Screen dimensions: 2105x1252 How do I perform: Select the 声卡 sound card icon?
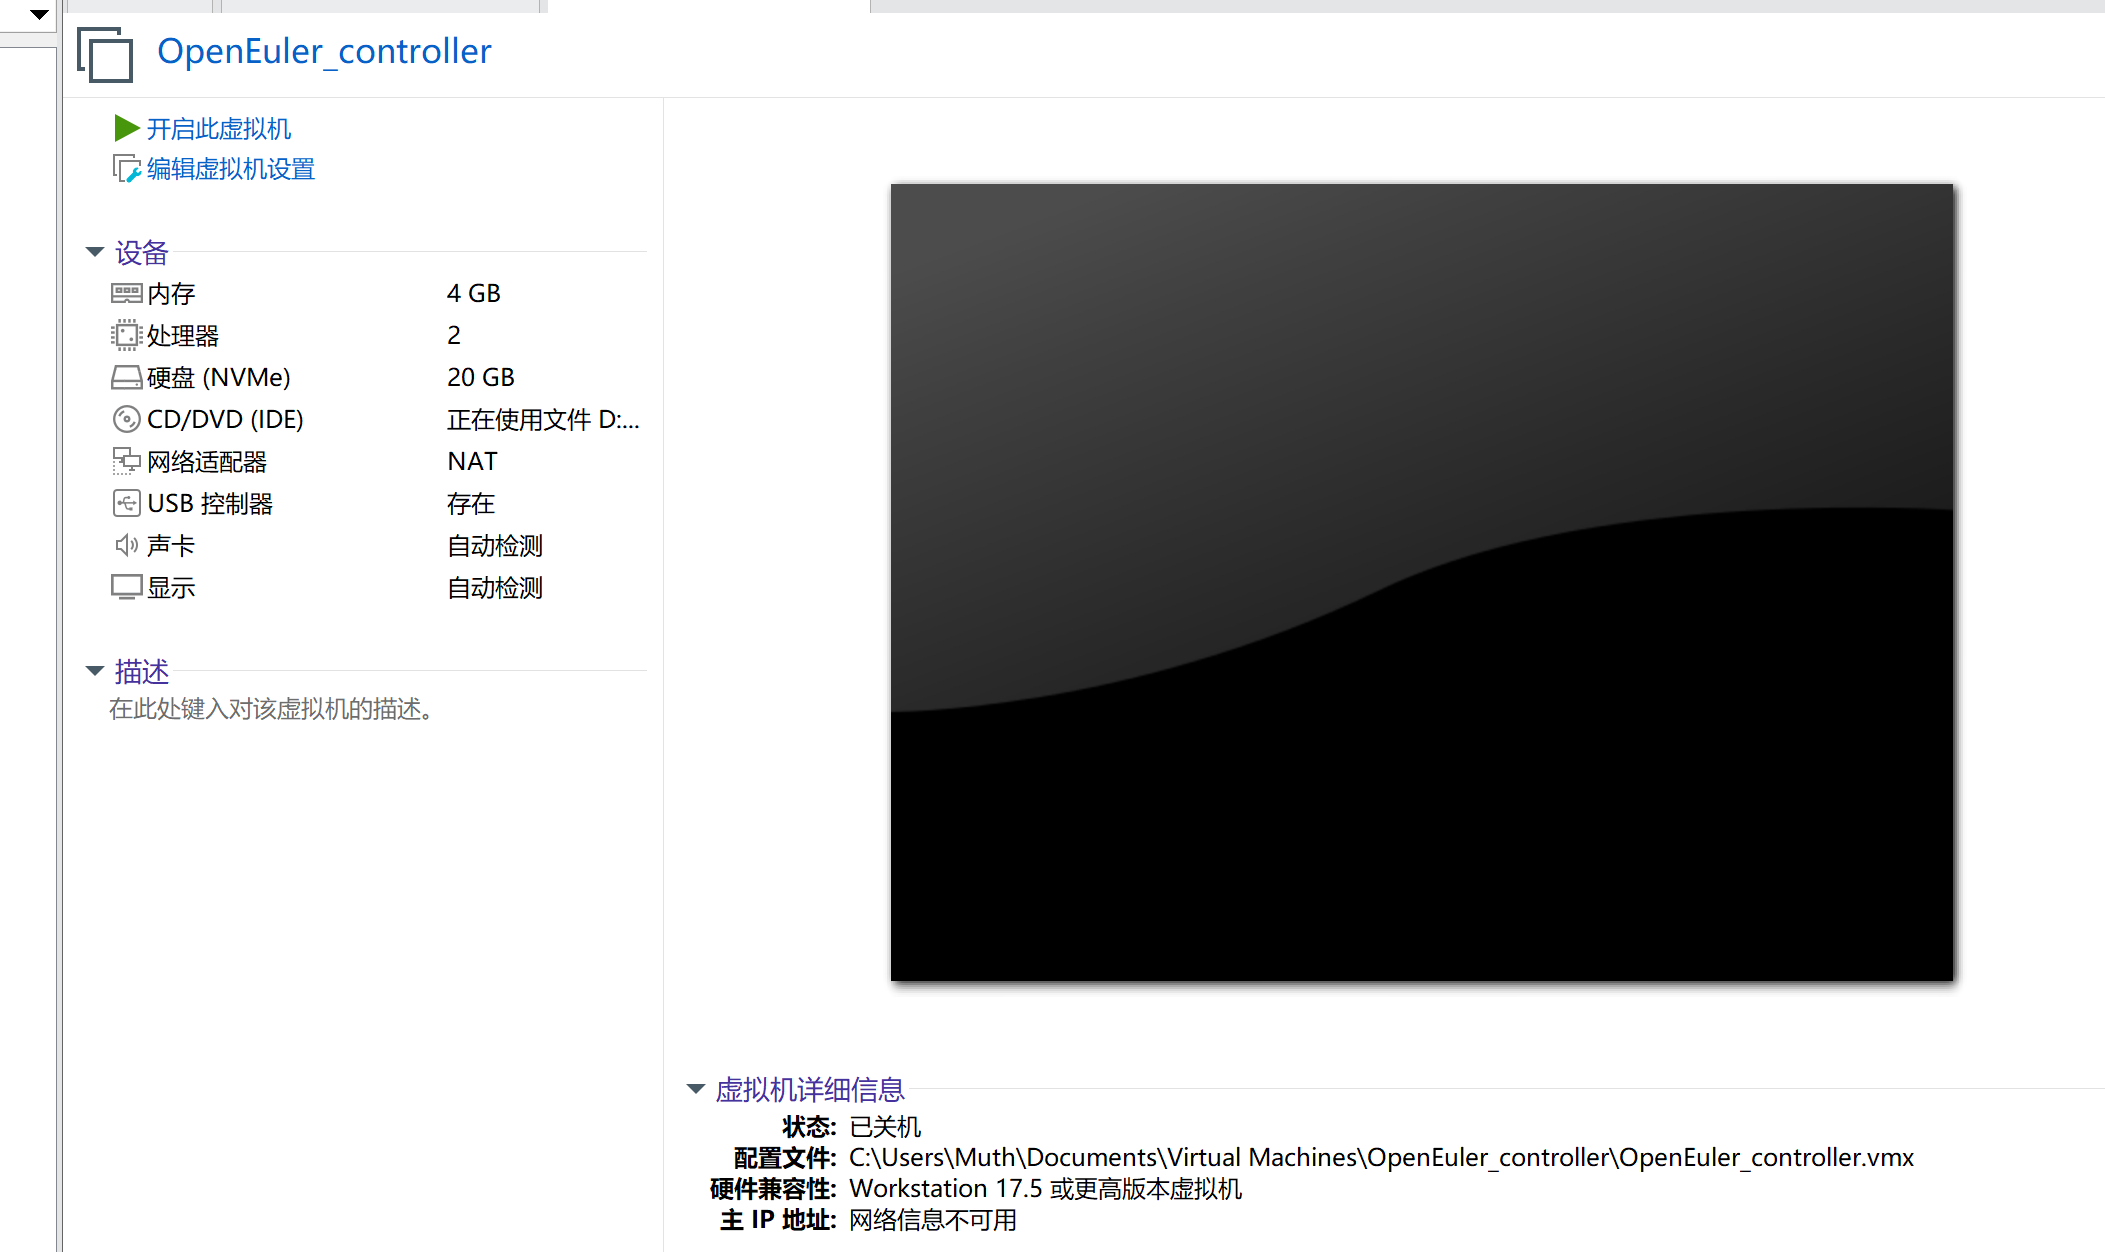pos(126,545)
